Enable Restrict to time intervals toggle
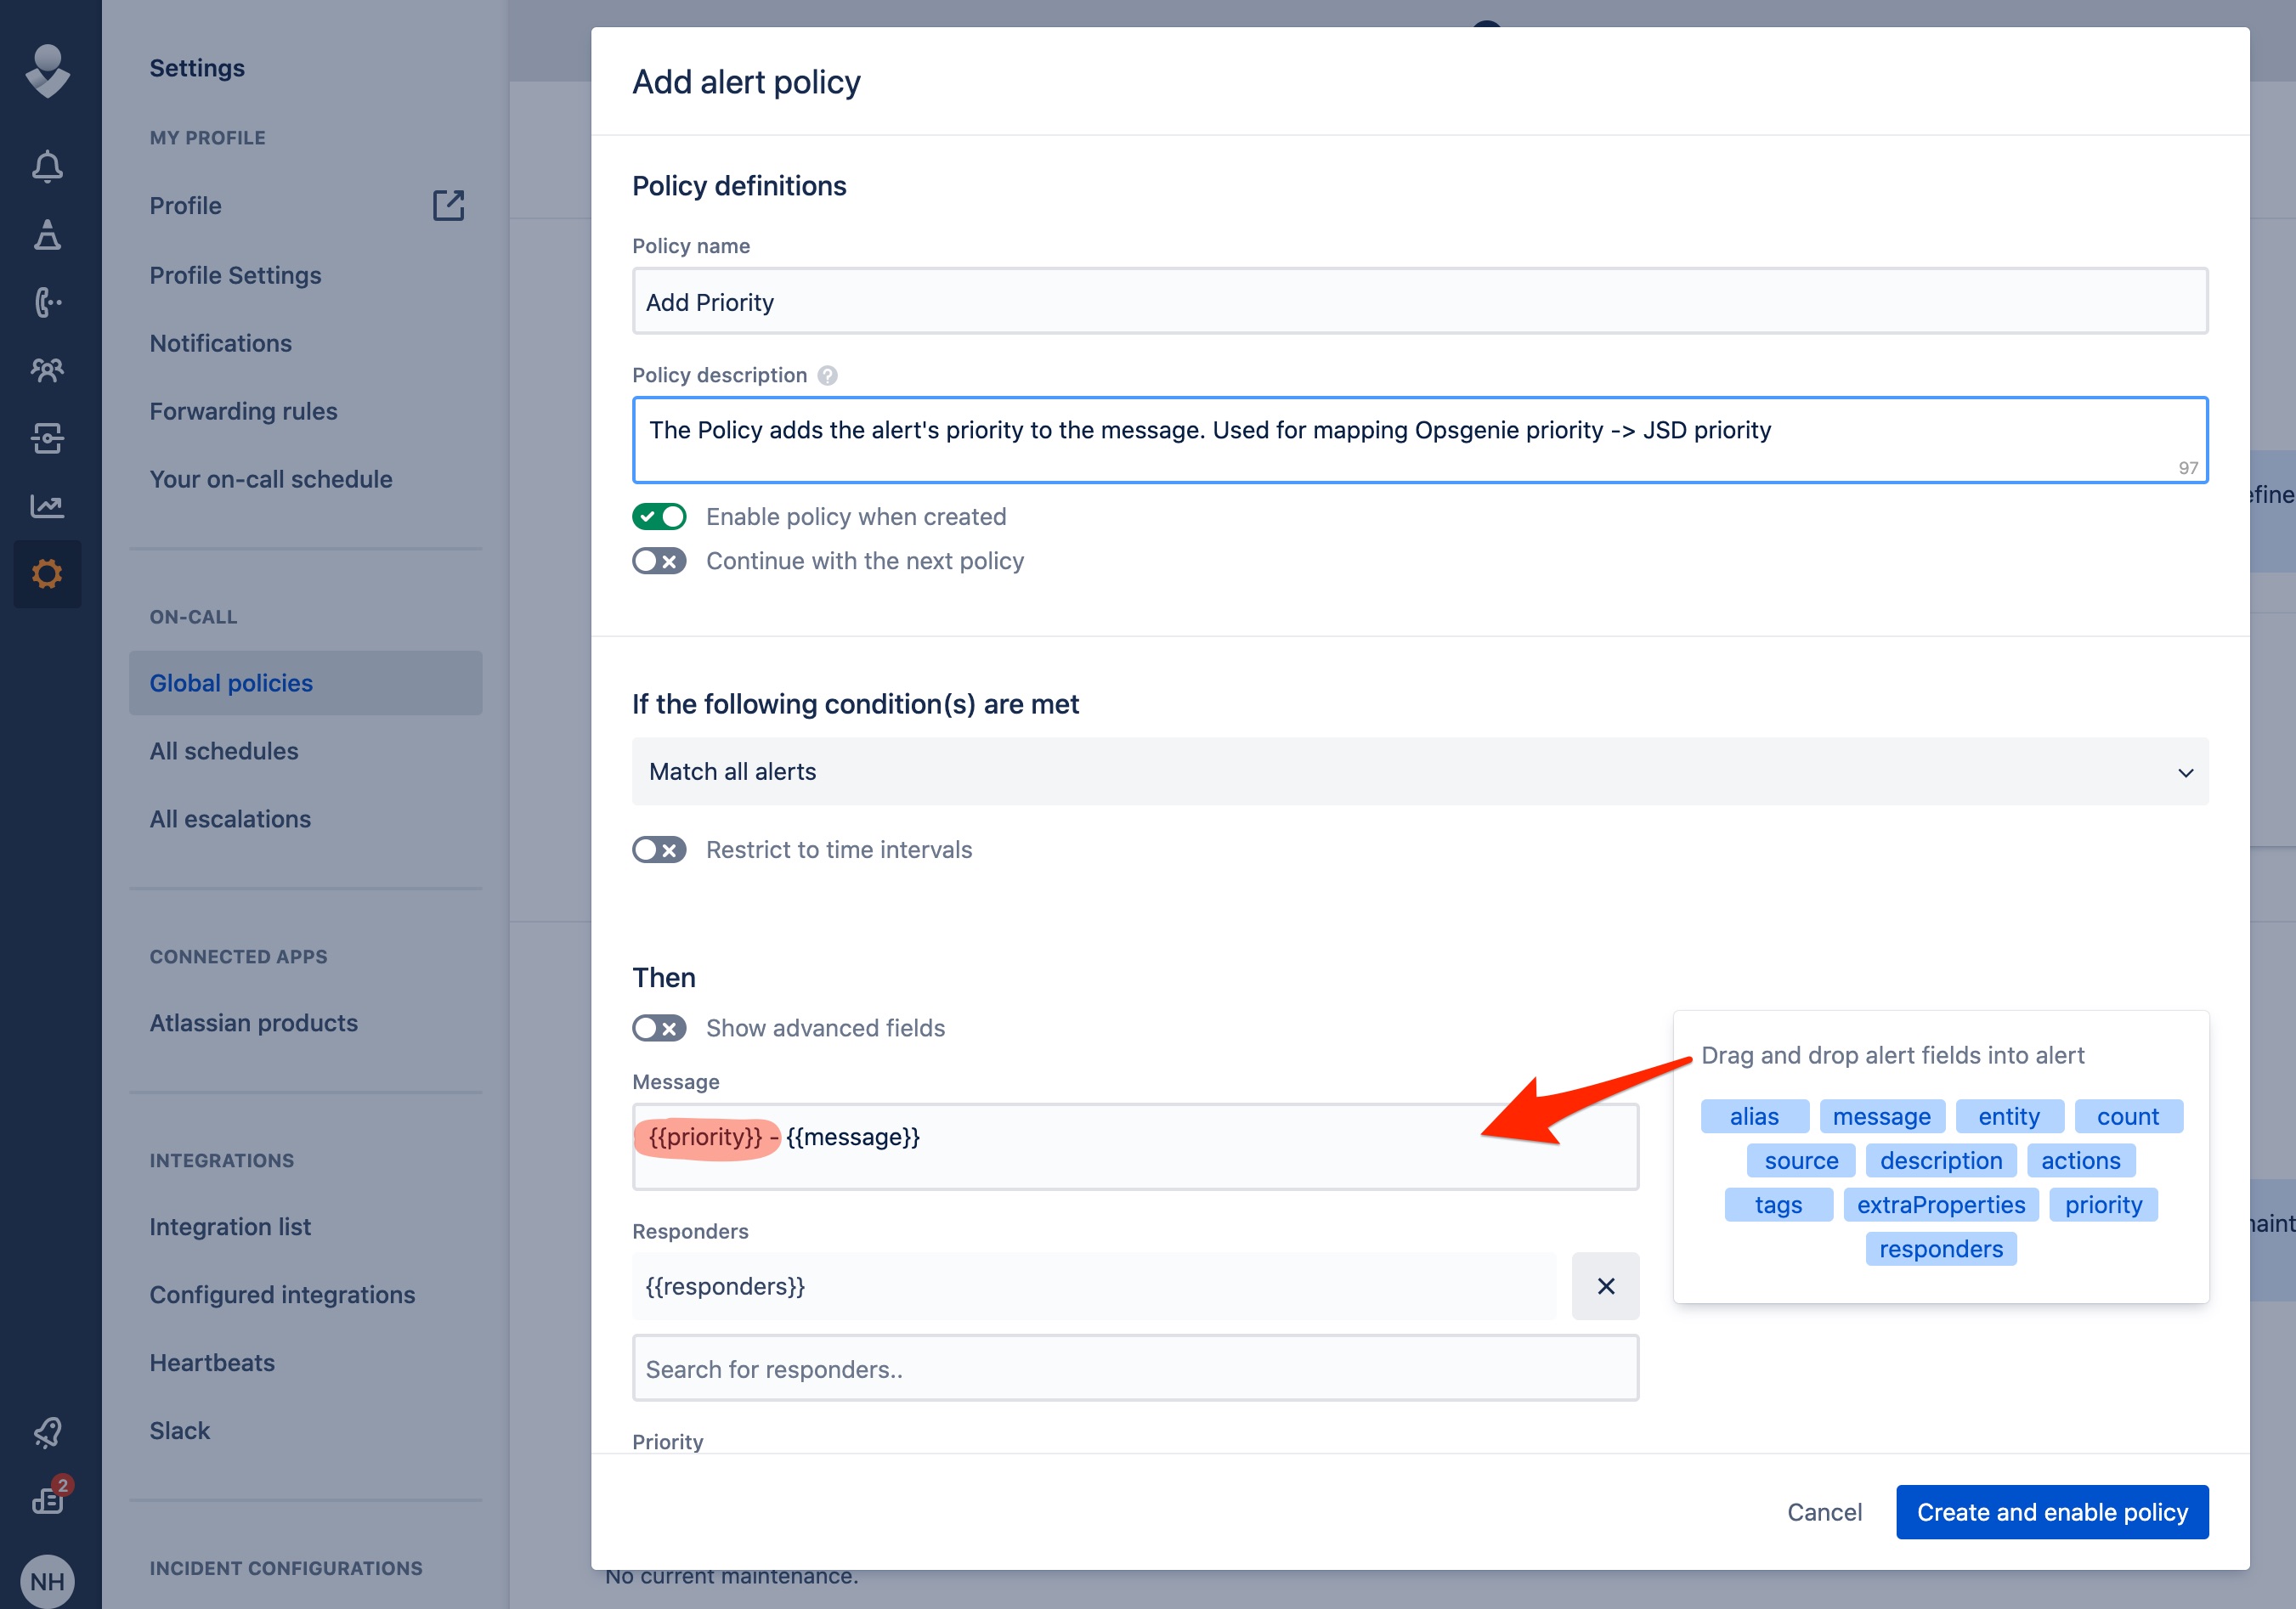2296x1609 pixels. click(659, 850)
